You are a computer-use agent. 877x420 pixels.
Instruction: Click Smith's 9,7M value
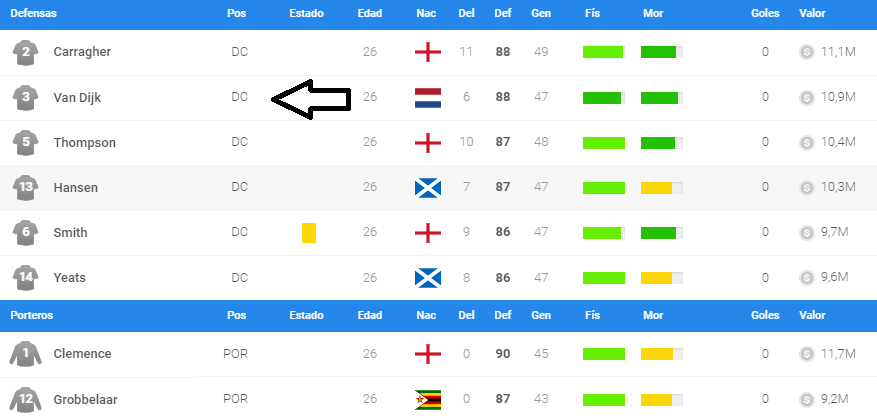(x=834, y=232)
